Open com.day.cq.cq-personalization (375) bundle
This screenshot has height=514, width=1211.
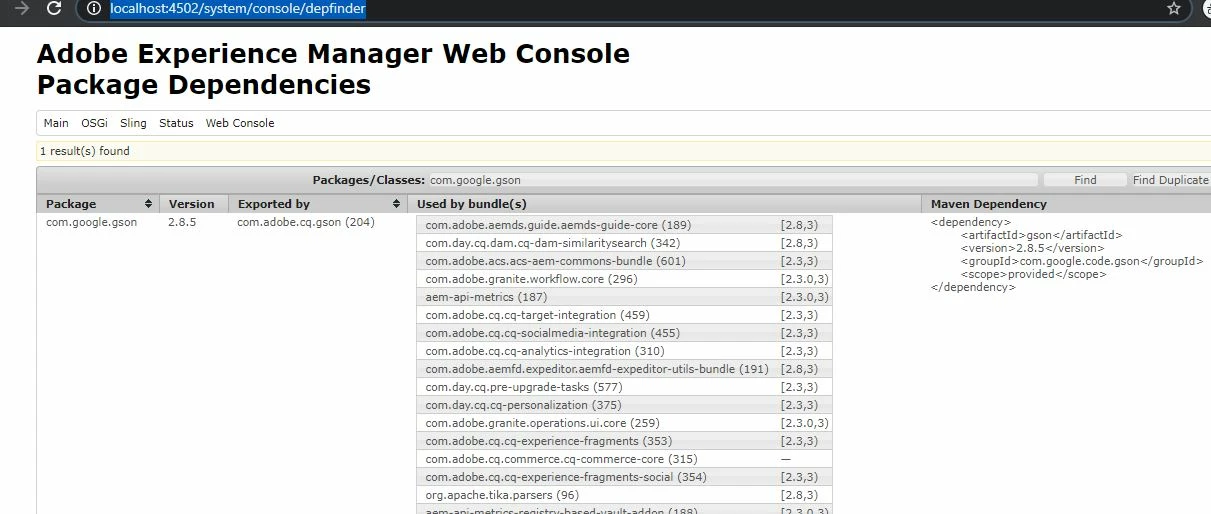[523, 405]
